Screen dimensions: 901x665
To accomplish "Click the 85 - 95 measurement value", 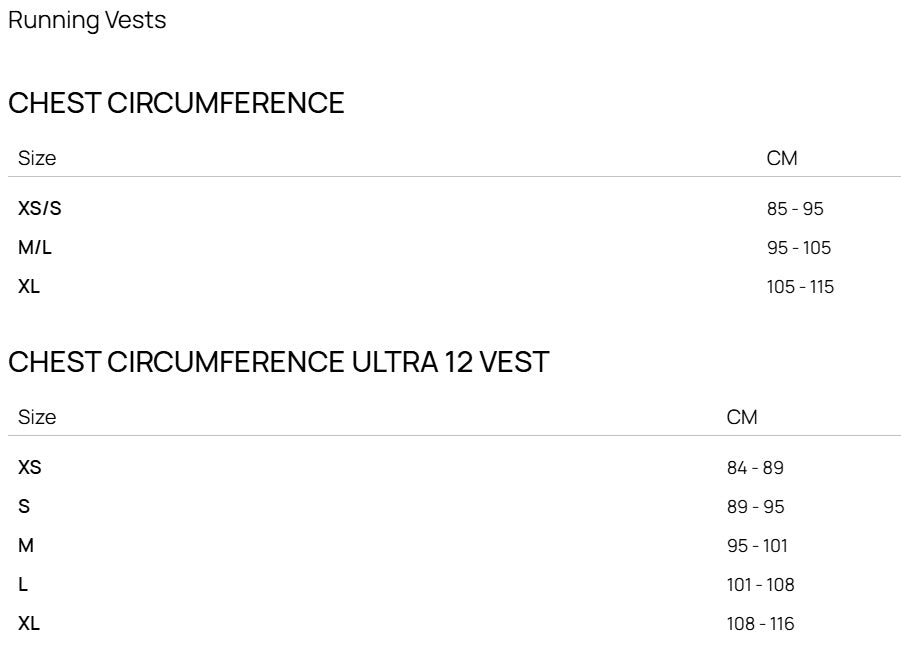I will (x=795, y=209).
